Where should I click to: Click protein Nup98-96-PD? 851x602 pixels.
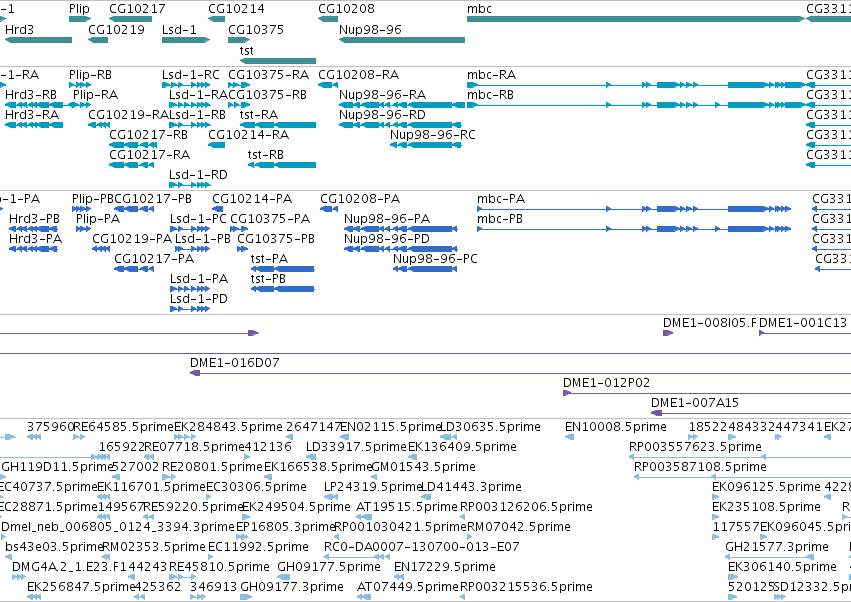pos(387,239)
